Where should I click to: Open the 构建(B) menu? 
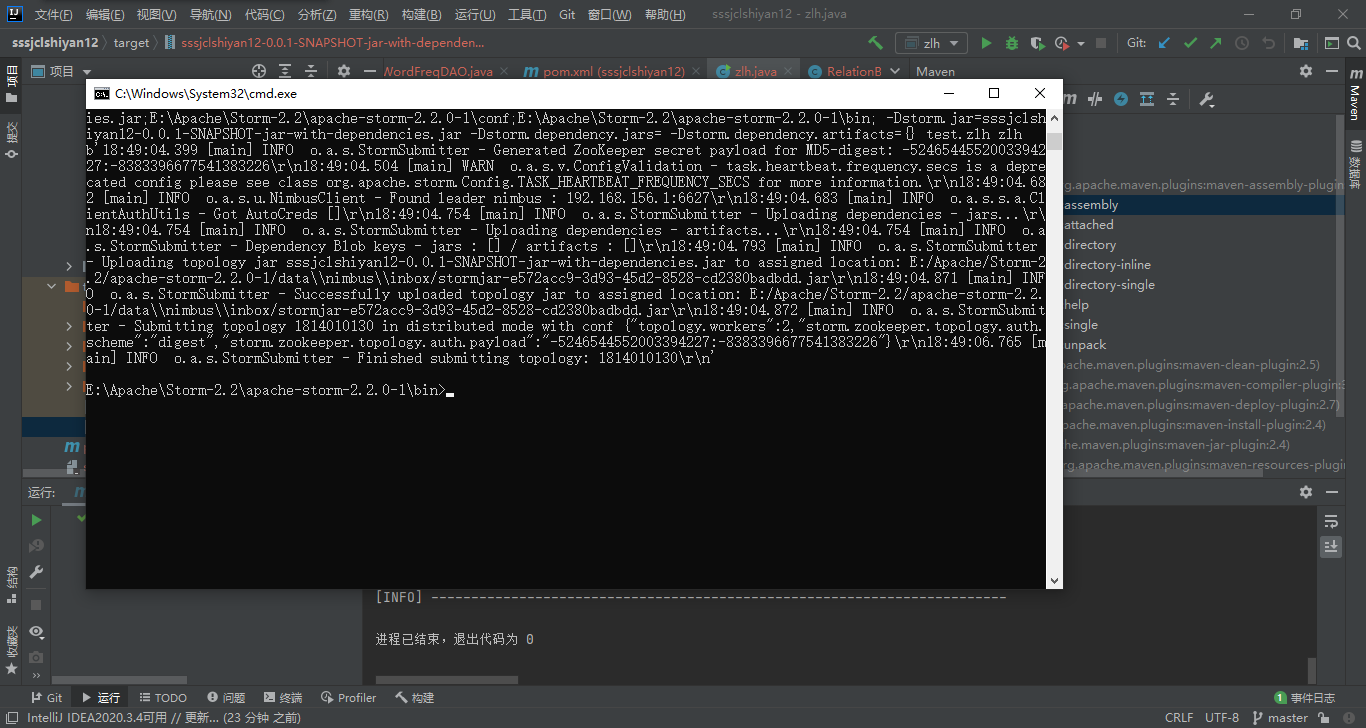[421, 15]
